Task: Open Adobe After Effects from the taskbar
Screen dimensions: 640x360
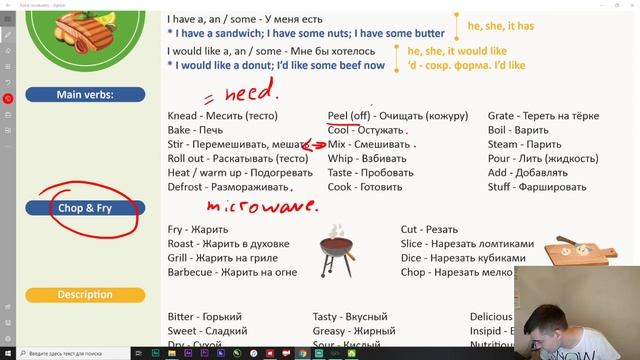Action: coord(188,353)
